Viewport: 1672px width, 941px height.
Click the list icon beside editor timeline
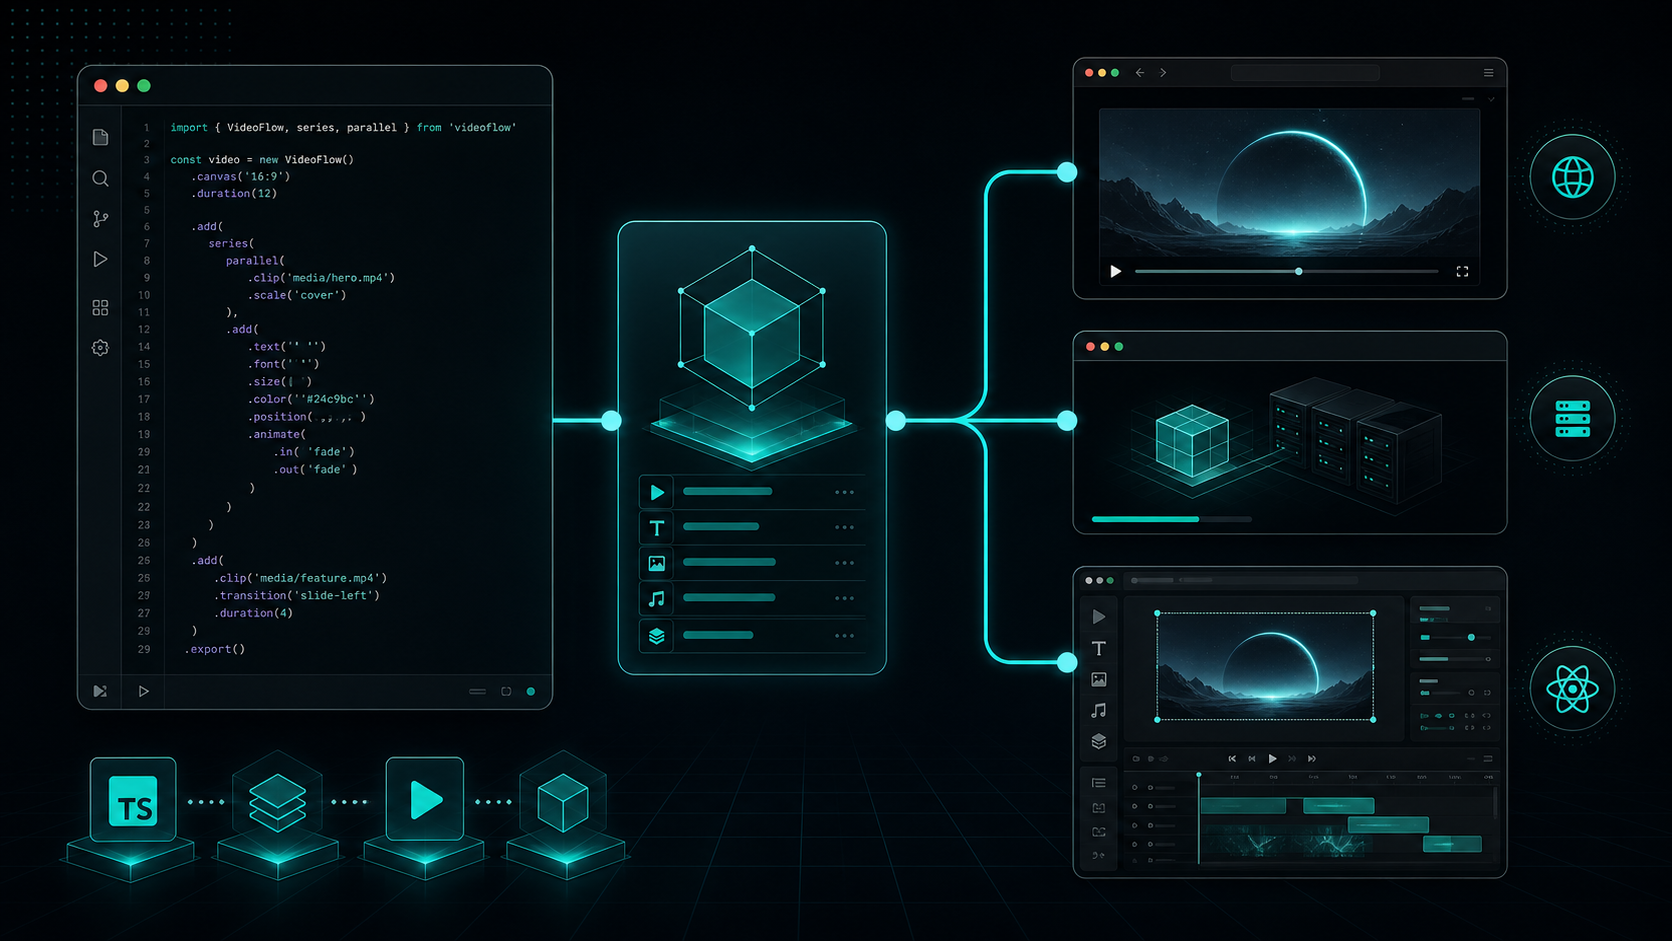coord(1099,783)
